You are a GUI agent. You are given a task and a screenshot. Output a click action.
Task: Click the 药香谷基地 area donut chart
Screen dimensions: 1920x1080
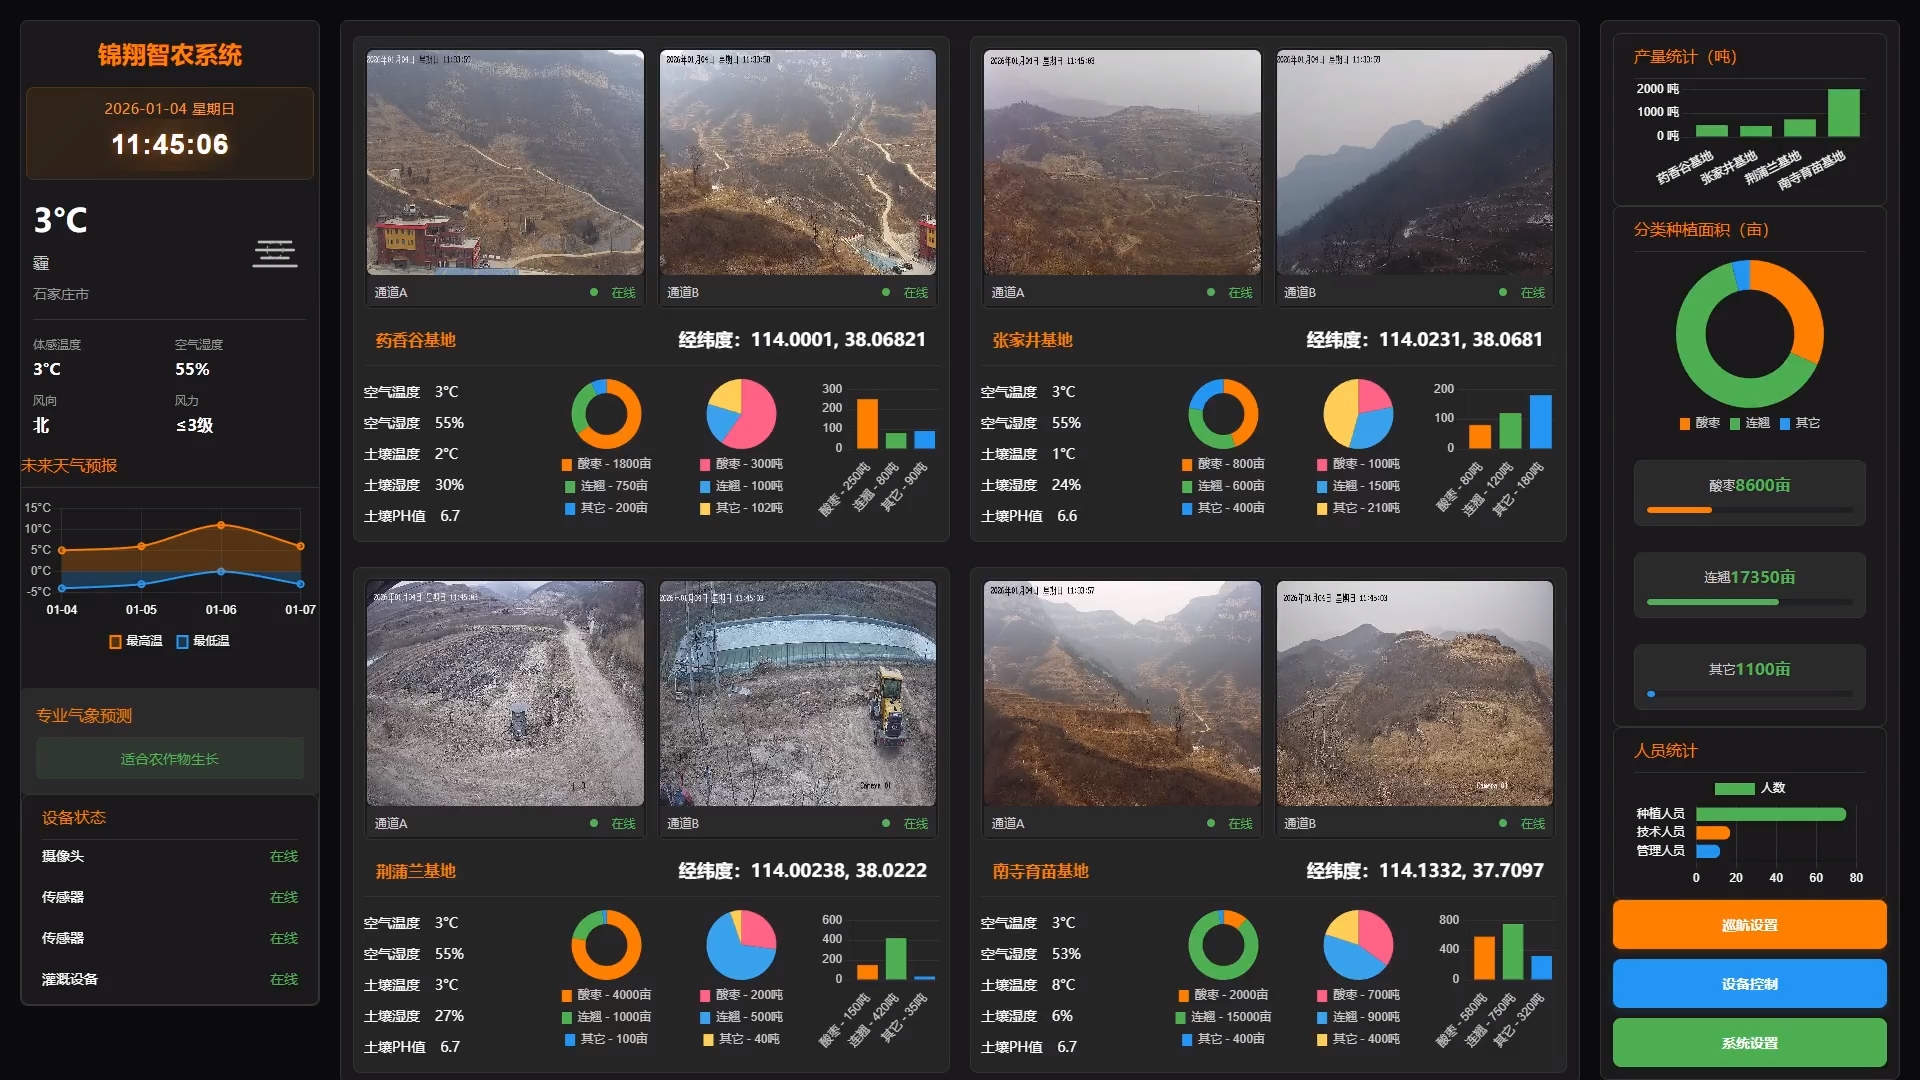click(606, 414)
